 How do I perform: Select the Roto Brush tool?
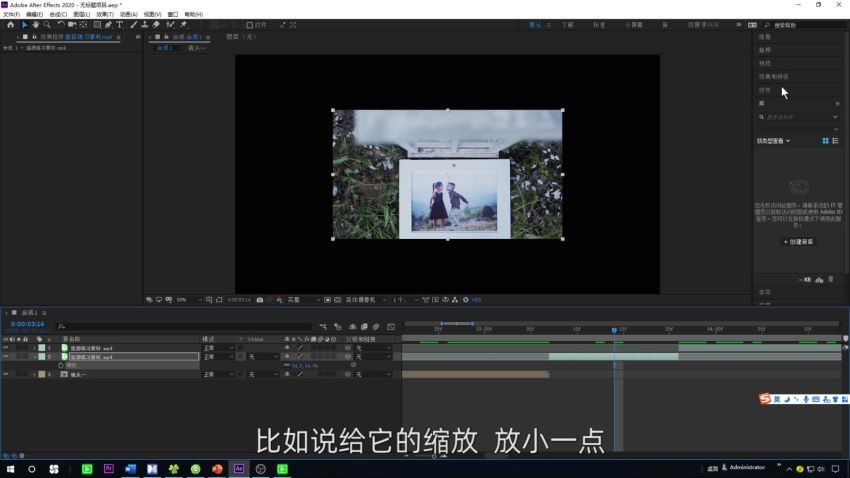pyautogui.click(x=171, y=25)
